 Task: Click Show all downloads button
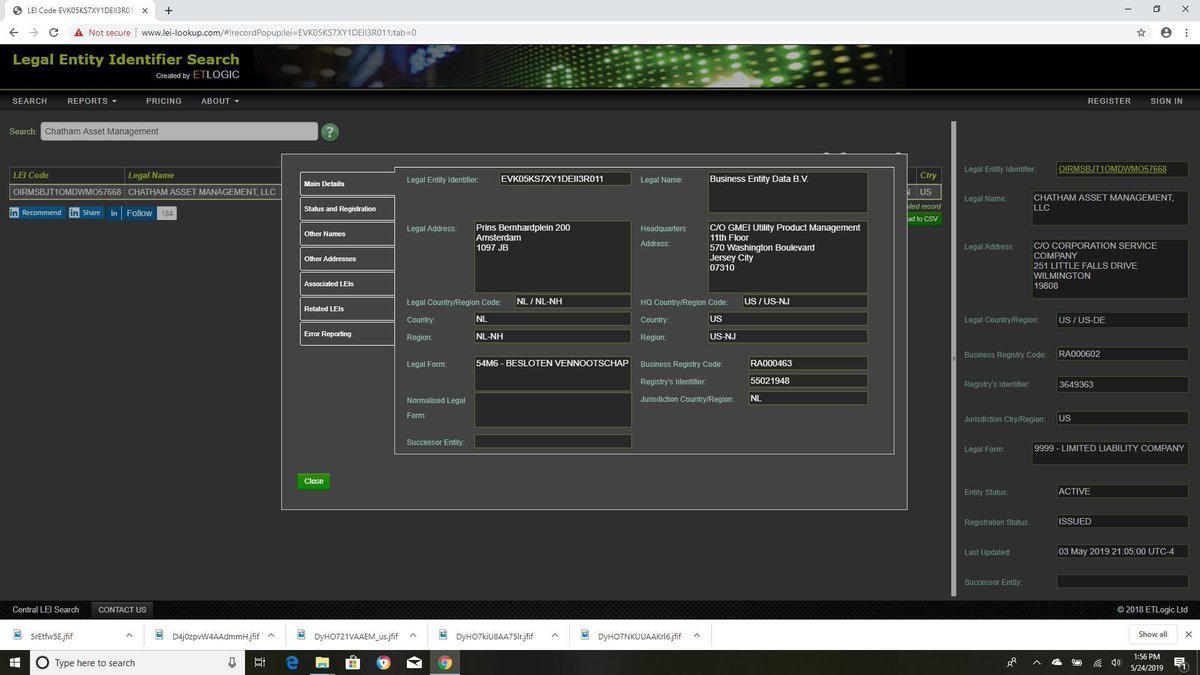1152,634
